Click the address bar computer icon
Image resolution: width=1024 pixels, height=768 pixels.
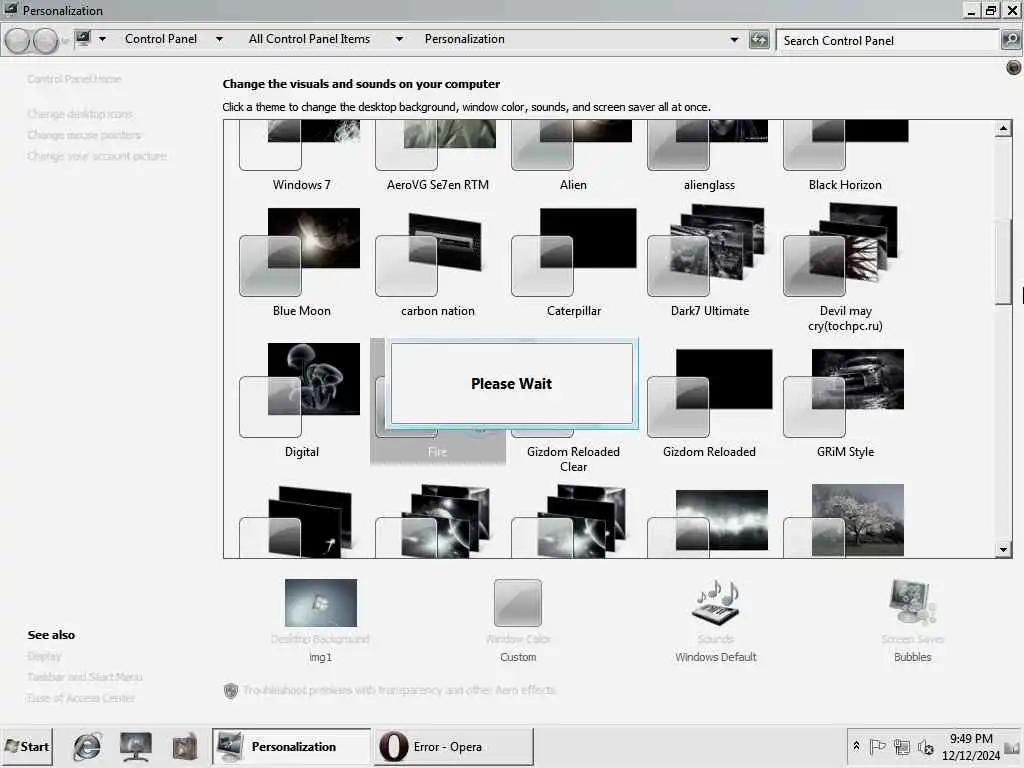83,39
